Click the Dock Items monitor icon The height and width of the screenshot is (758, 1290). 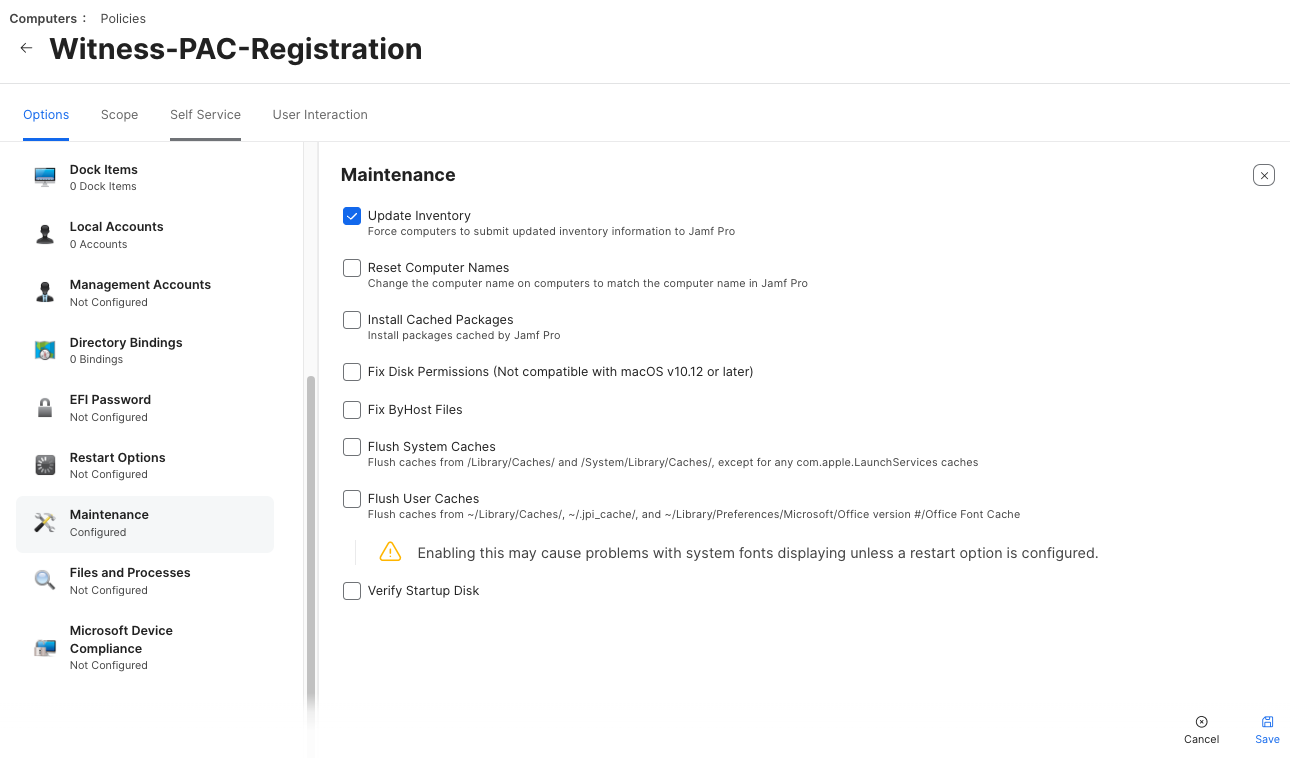tap(45, 177)
